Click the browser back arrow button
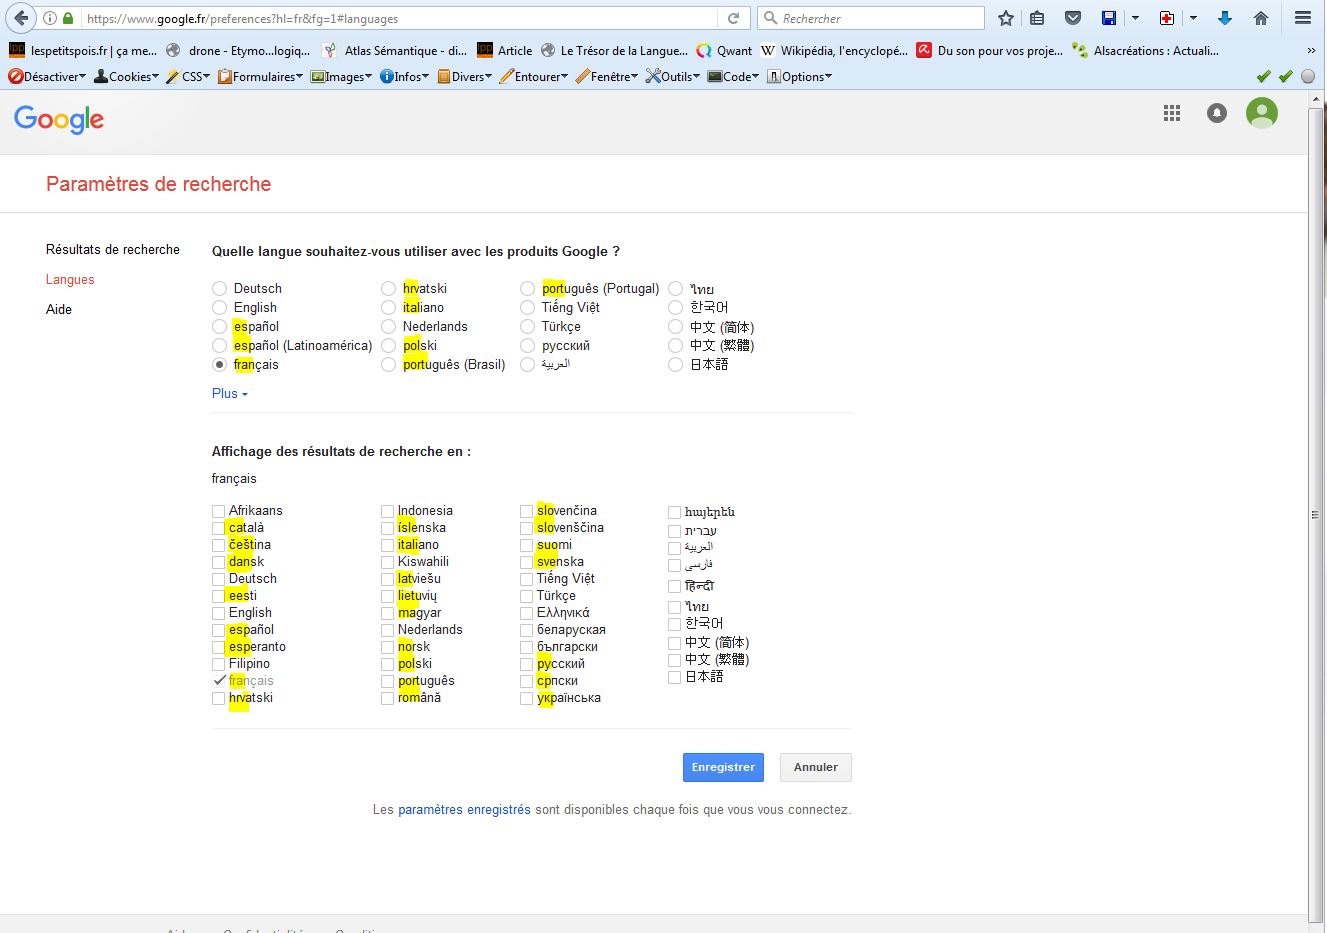 [x=21, y=18]
